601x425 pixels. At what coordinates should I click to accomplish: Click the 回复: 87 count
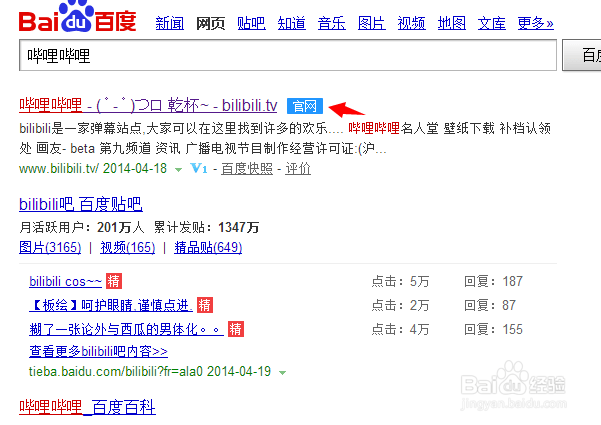point(490,305)
